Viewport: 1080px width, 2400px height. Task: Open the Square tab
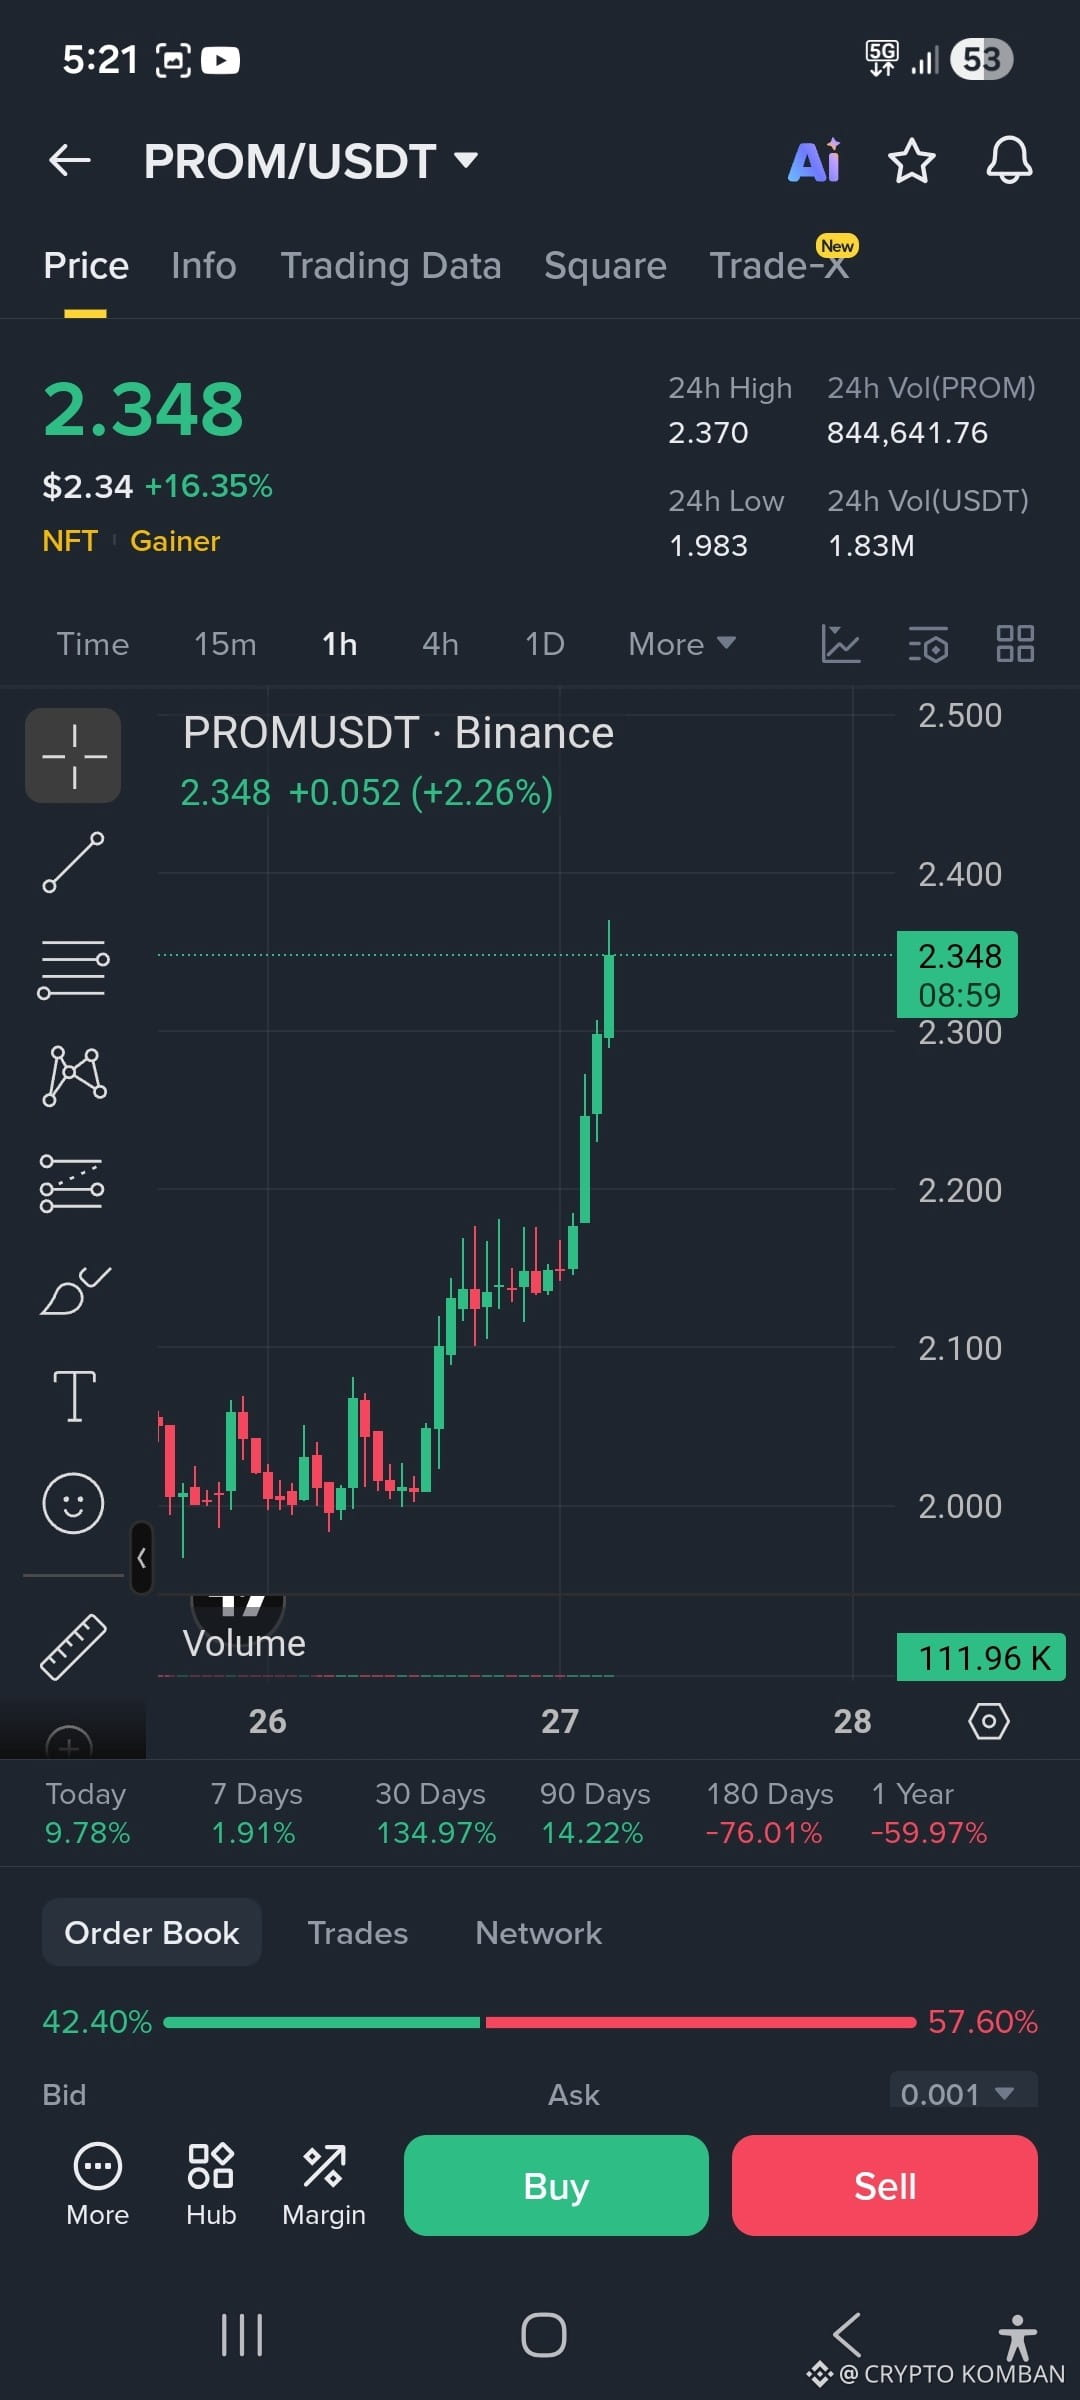pos(605,266)
